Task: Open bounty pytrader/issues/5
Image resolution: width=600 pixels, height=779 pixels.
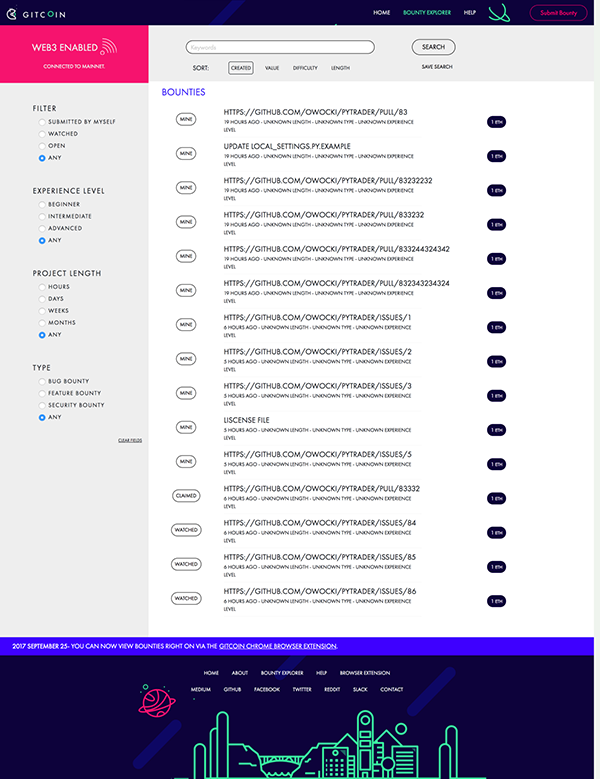Action: [x=317, y=454]
